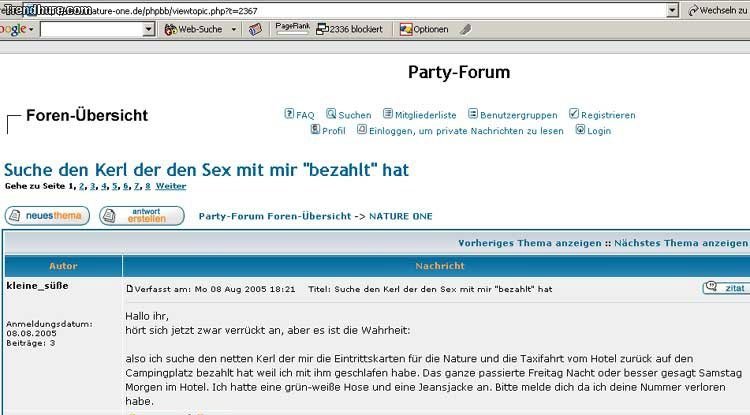Click the Google toolbar highlighter pencil icon

(465, 29)
